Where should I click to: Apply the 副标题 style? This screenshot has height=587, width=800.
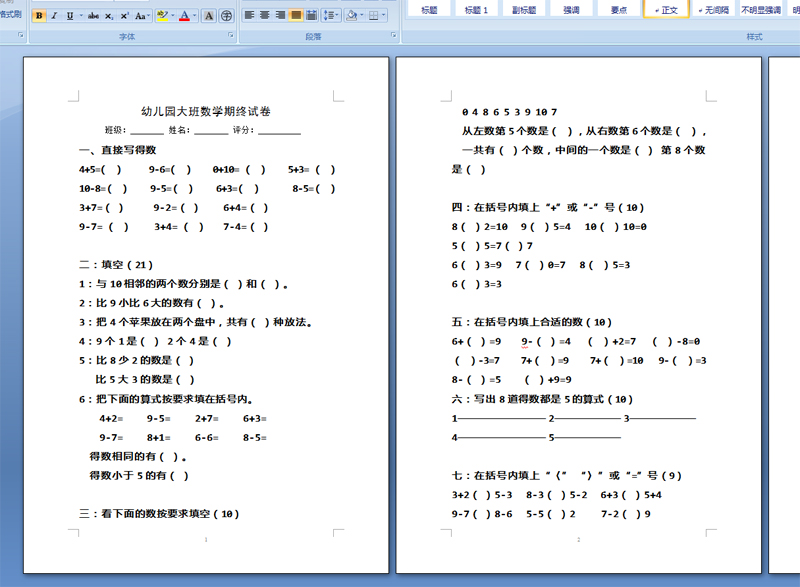pos(524,9)
